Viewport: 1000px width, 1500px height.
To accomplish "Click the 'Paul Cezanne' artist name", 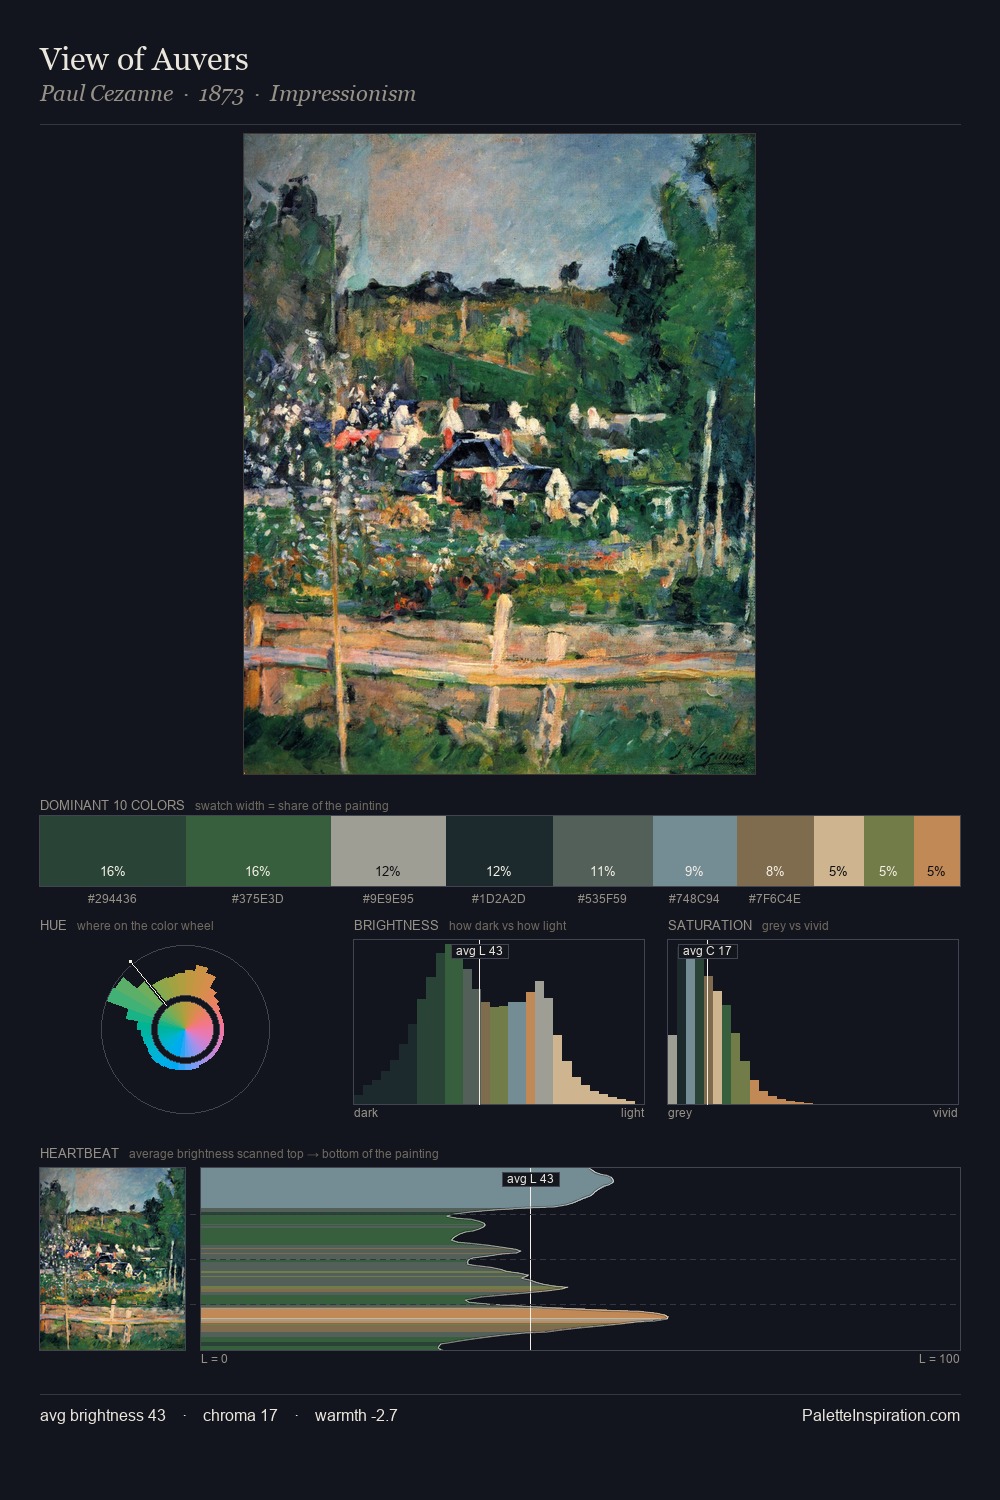I will point(106,94).
